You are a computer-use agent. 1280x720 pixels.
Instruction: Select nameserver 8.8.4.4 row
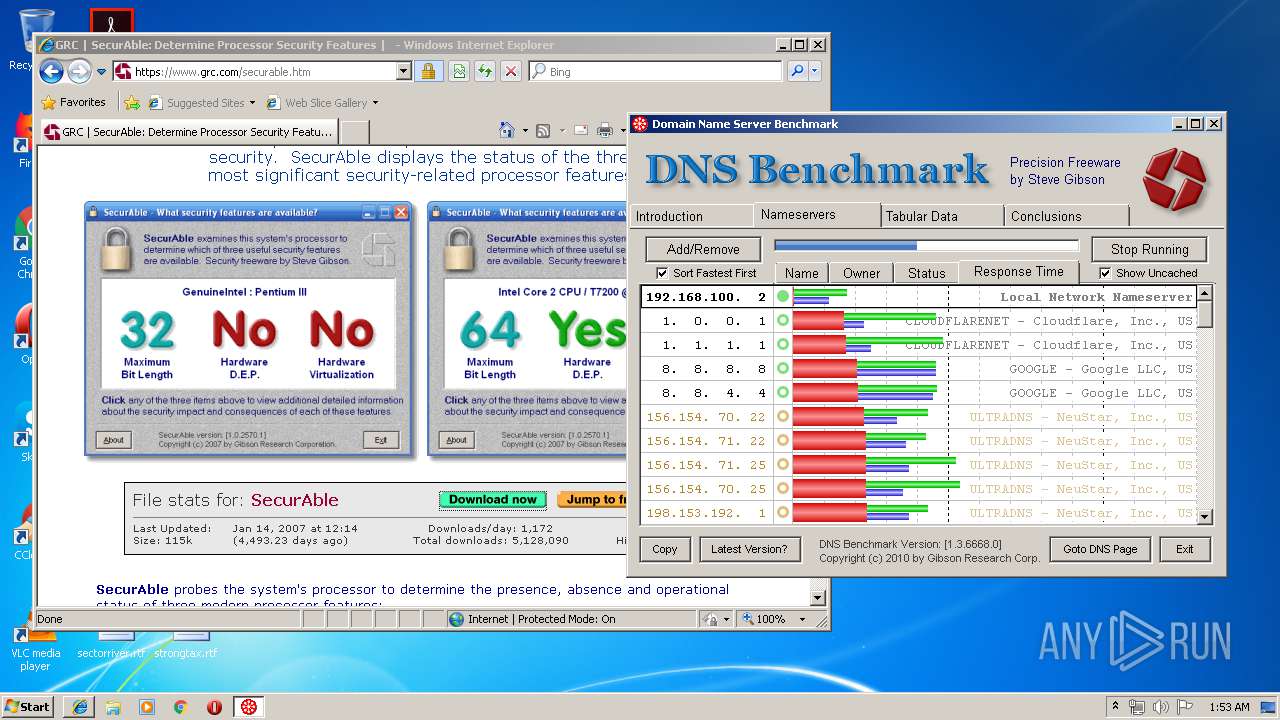coord(918,393)
